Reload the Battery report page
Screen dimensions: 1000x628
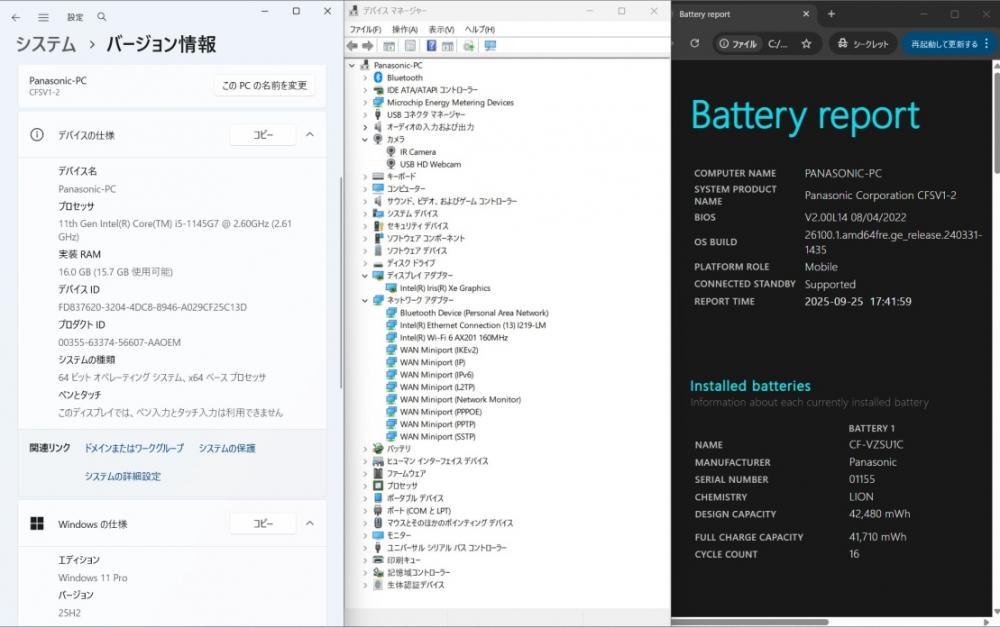pos(694,44)
